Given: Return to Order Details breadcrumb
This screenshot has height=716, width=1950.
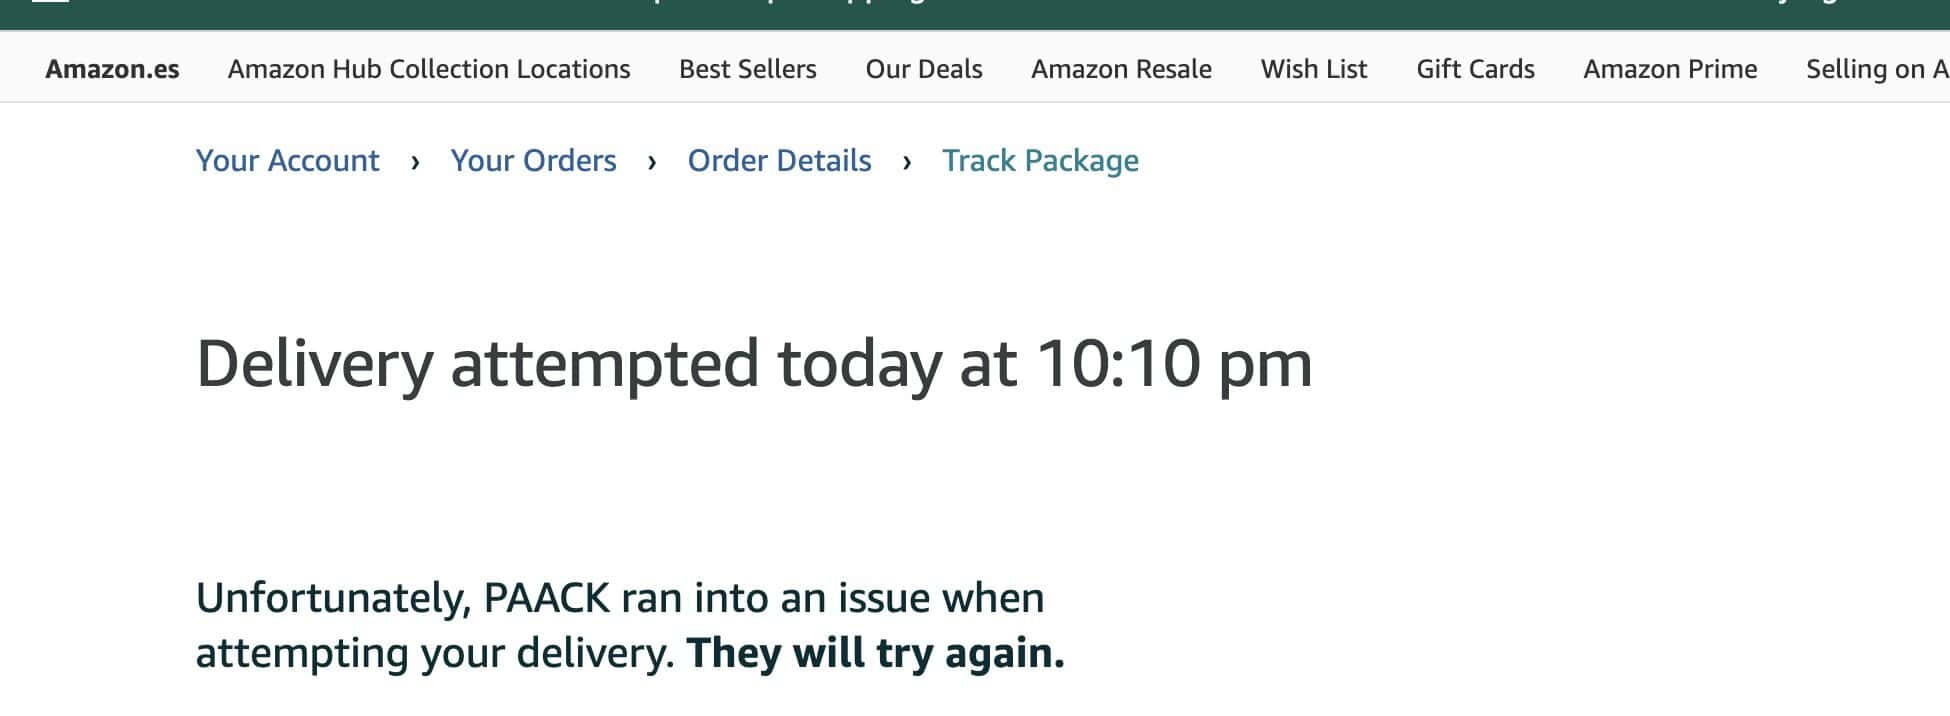Looking at the screenshot, I should point(779,161).
